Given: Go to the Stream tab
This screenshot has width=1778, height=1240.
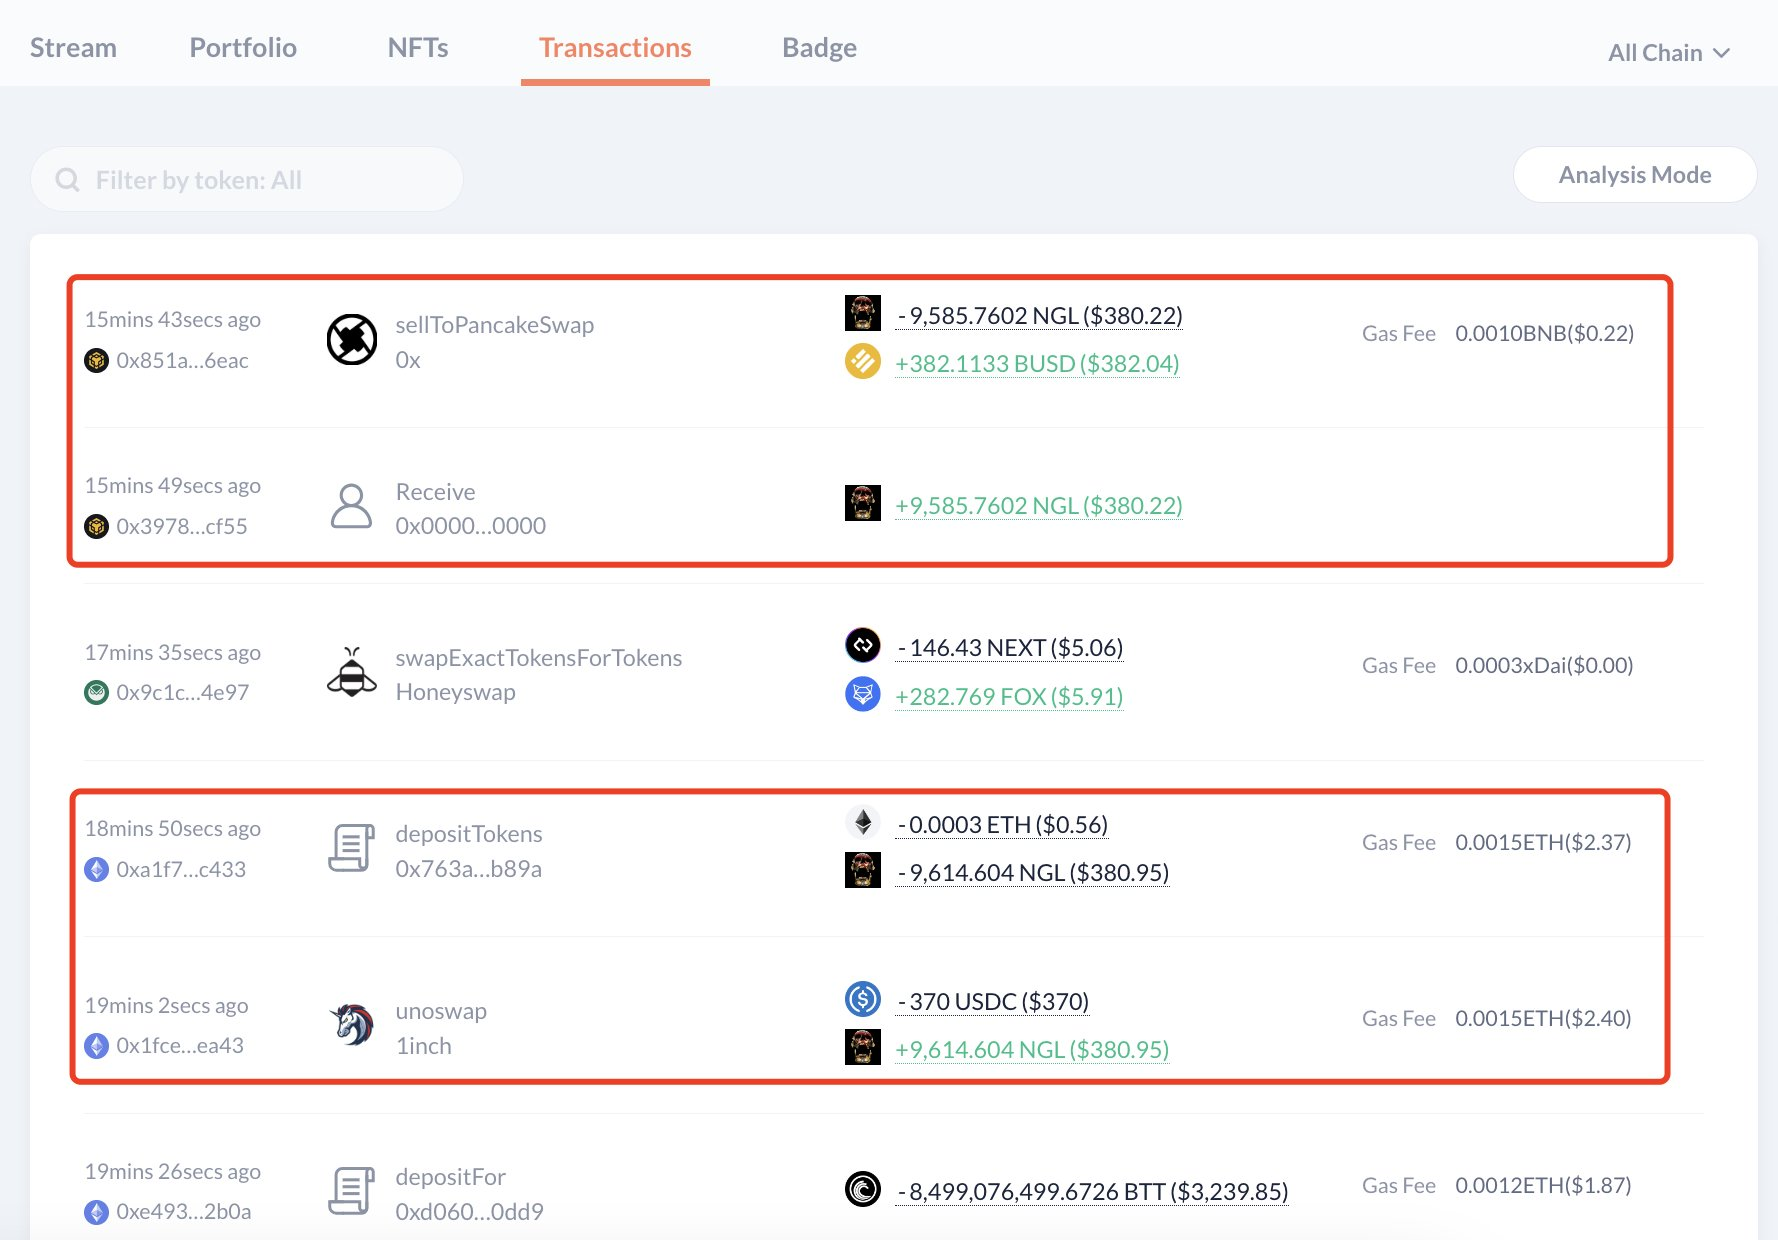Looking at the screenshot, I should coord(73,48).
